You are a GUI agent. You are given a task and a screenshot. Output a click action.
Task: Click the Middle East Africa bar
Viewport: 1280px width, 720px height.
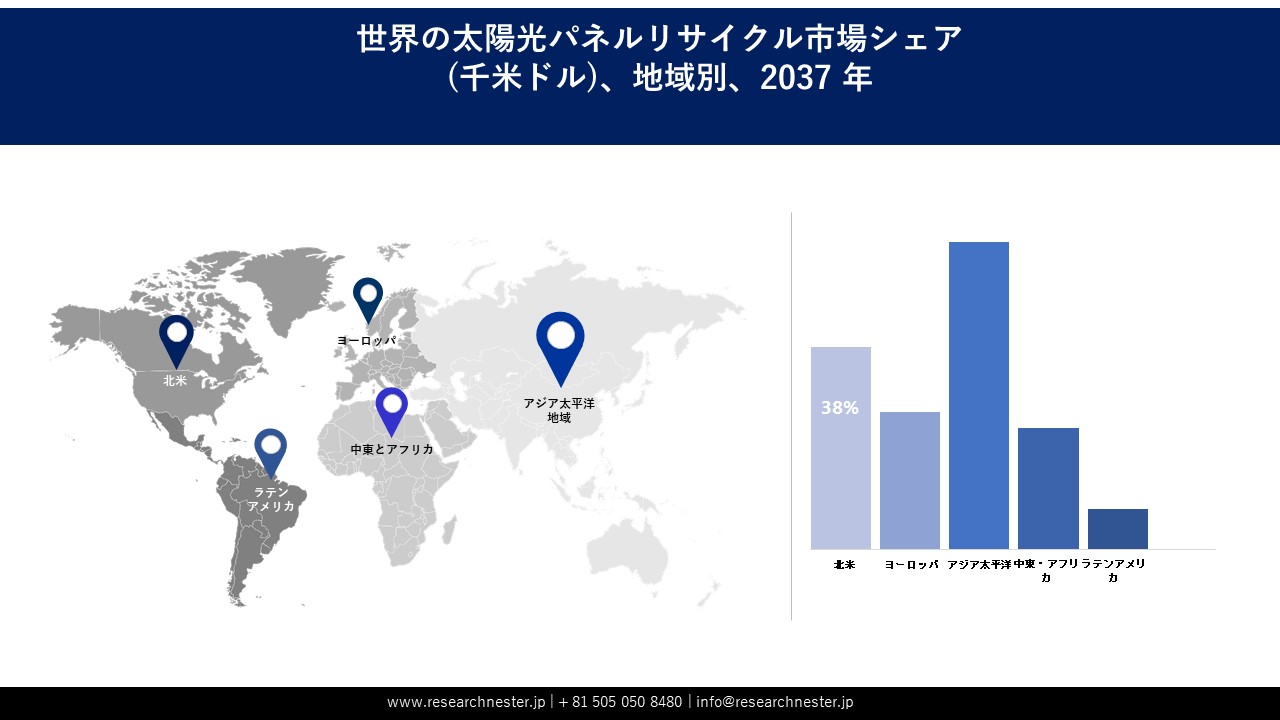pos(1048,488)
